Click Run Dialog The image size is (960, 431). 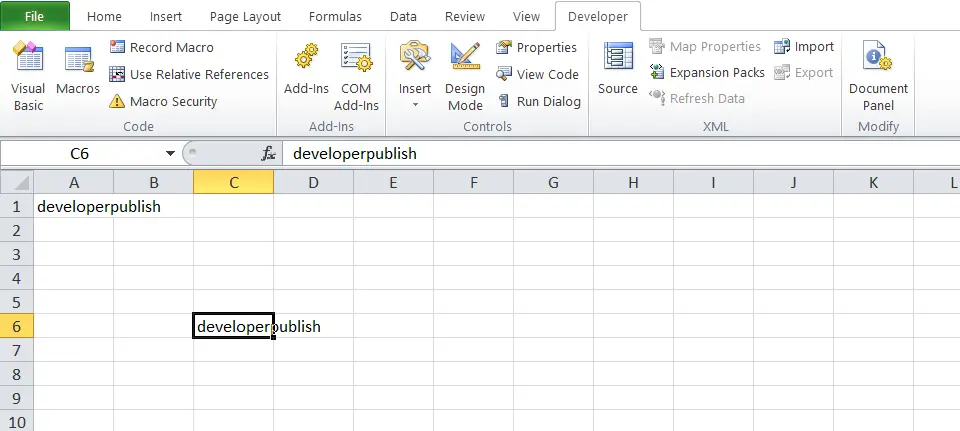[x=539, y=101]
